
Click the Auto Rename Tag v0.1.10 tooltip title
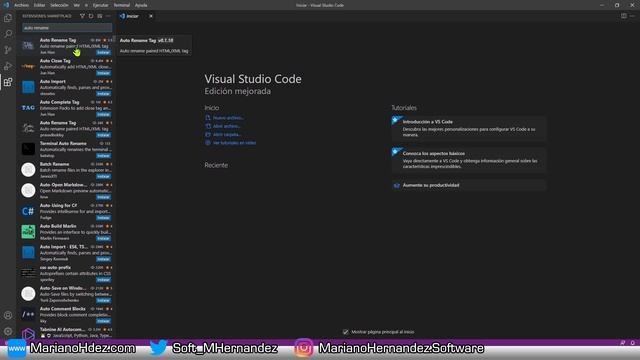147,40
